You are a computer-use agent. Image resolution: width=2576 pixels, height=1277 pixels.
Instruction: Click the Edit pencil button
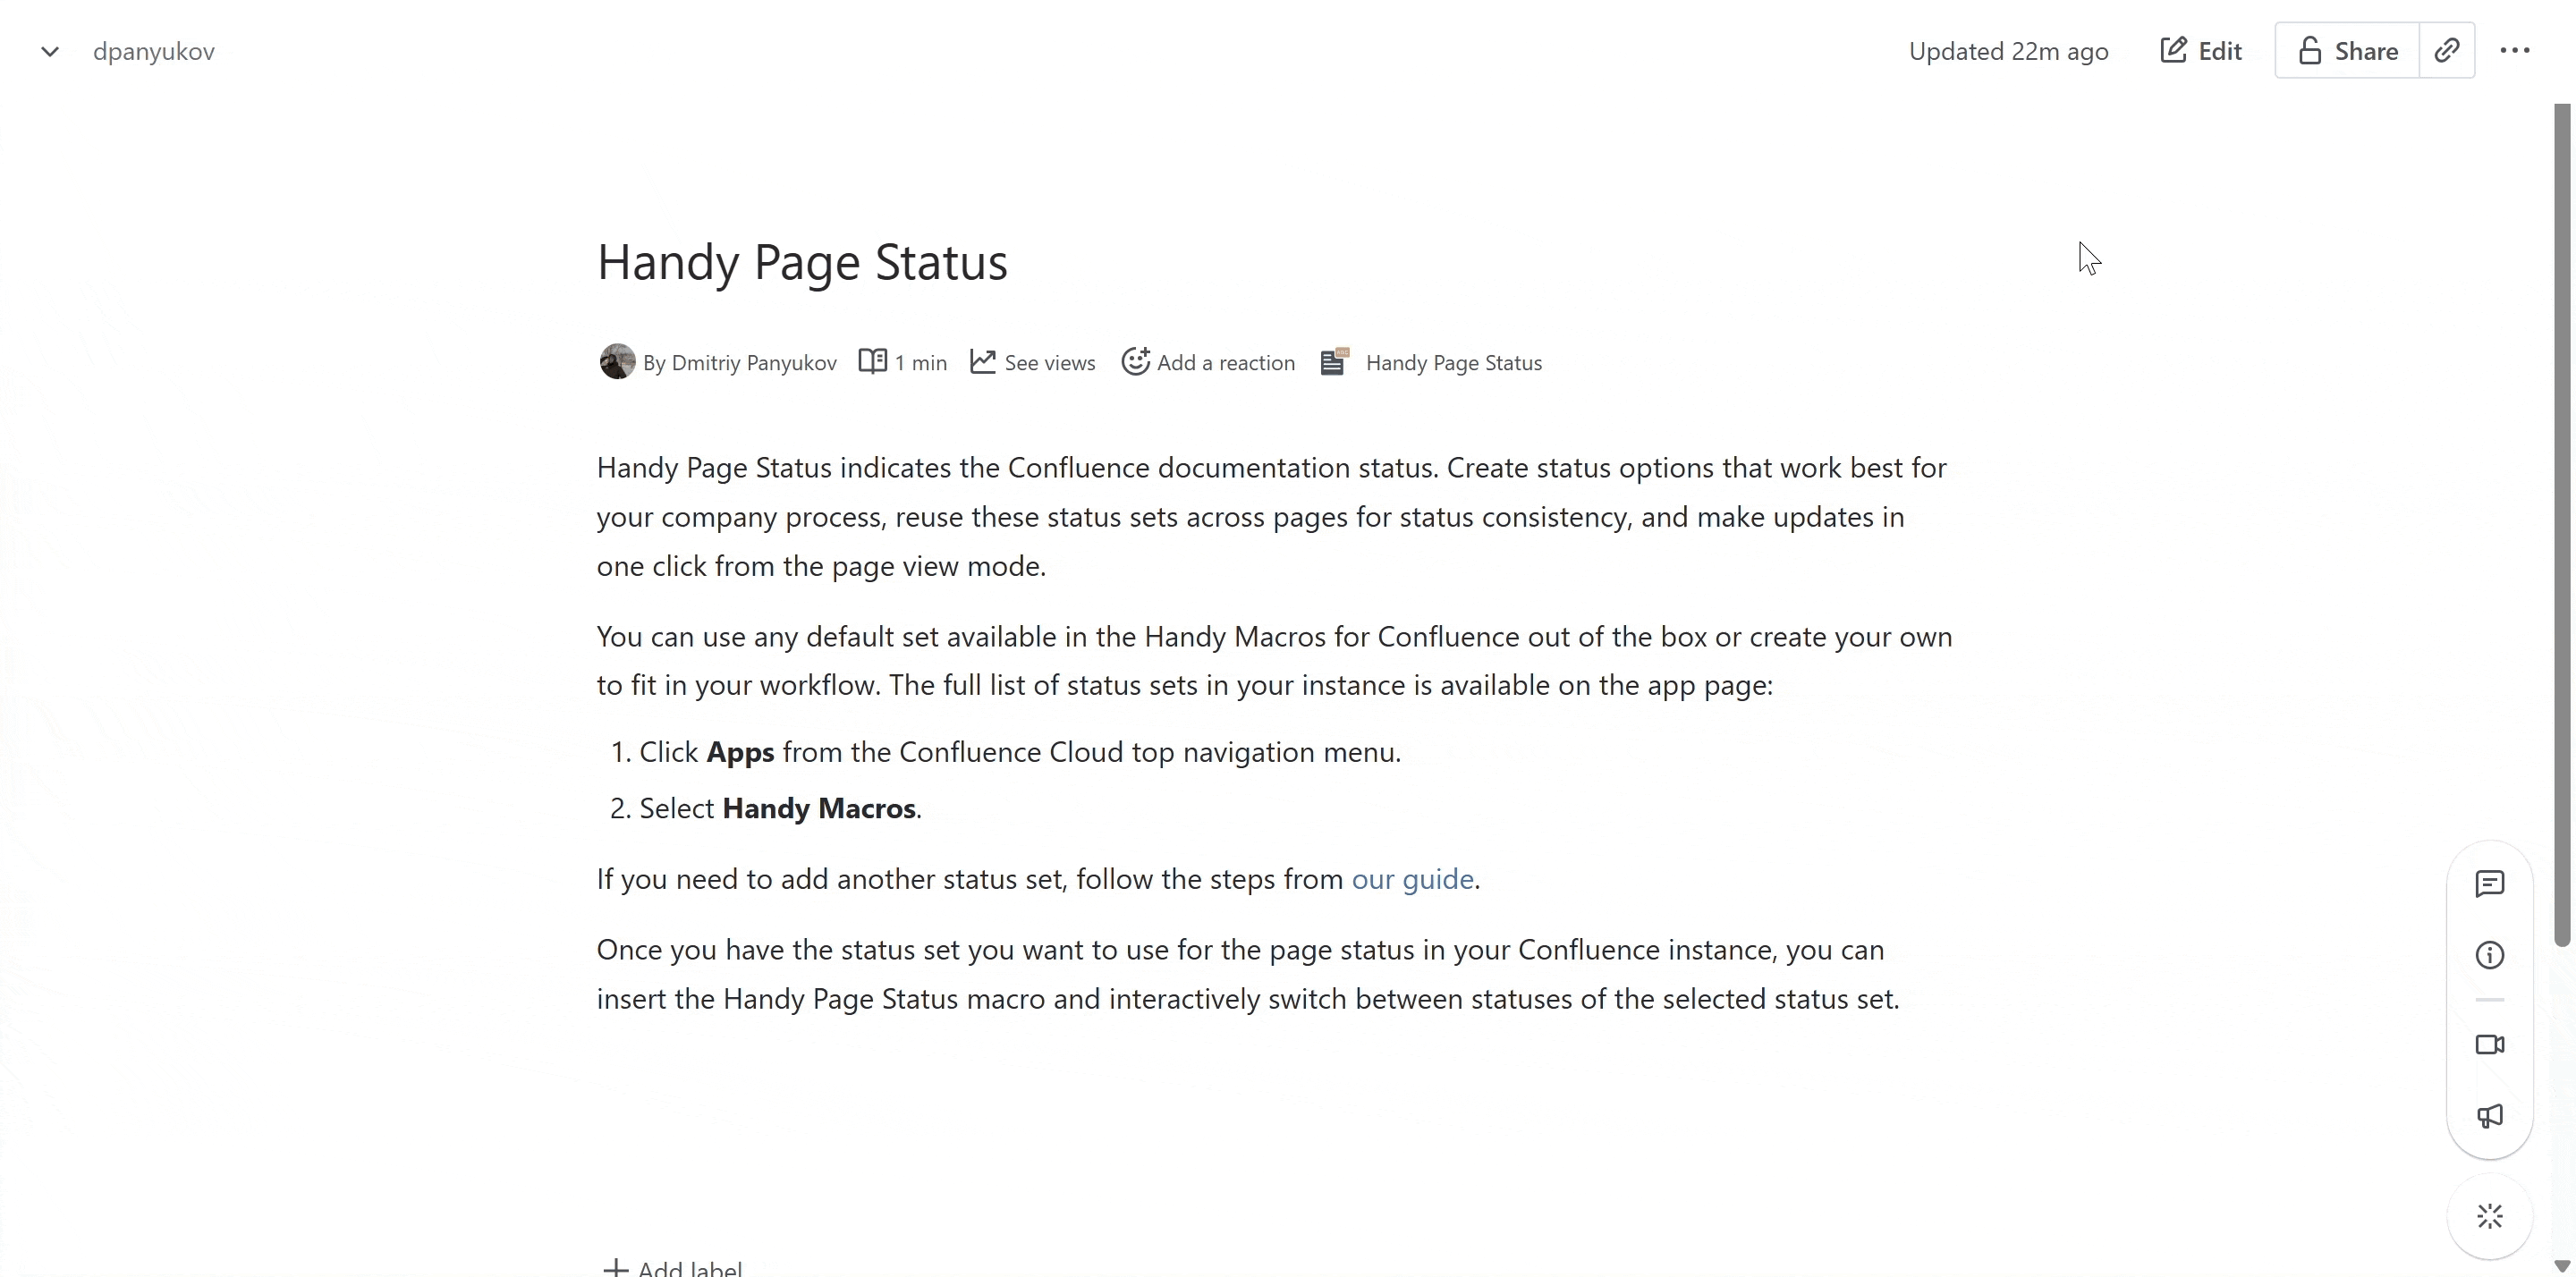[x=2200, y=51]
